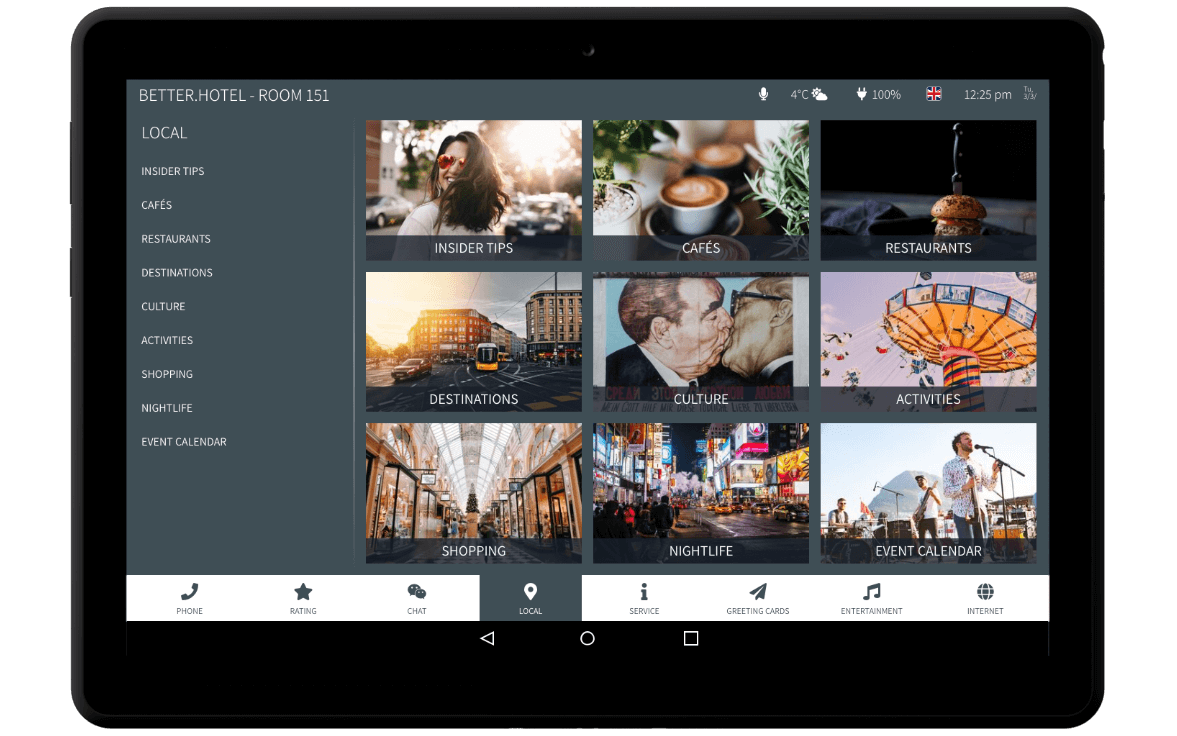Open the Entertainment music note icon
The width and height of the screenshot is (1177, 736).
tap(871, 592)
